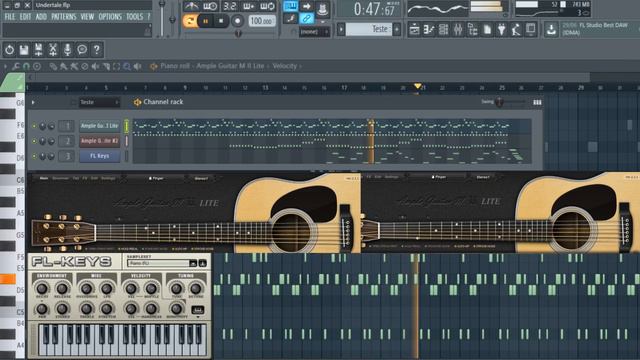Open the TOOLS menu
The image size is (640, 360).
pyautogui.click(x=134, y=17)
